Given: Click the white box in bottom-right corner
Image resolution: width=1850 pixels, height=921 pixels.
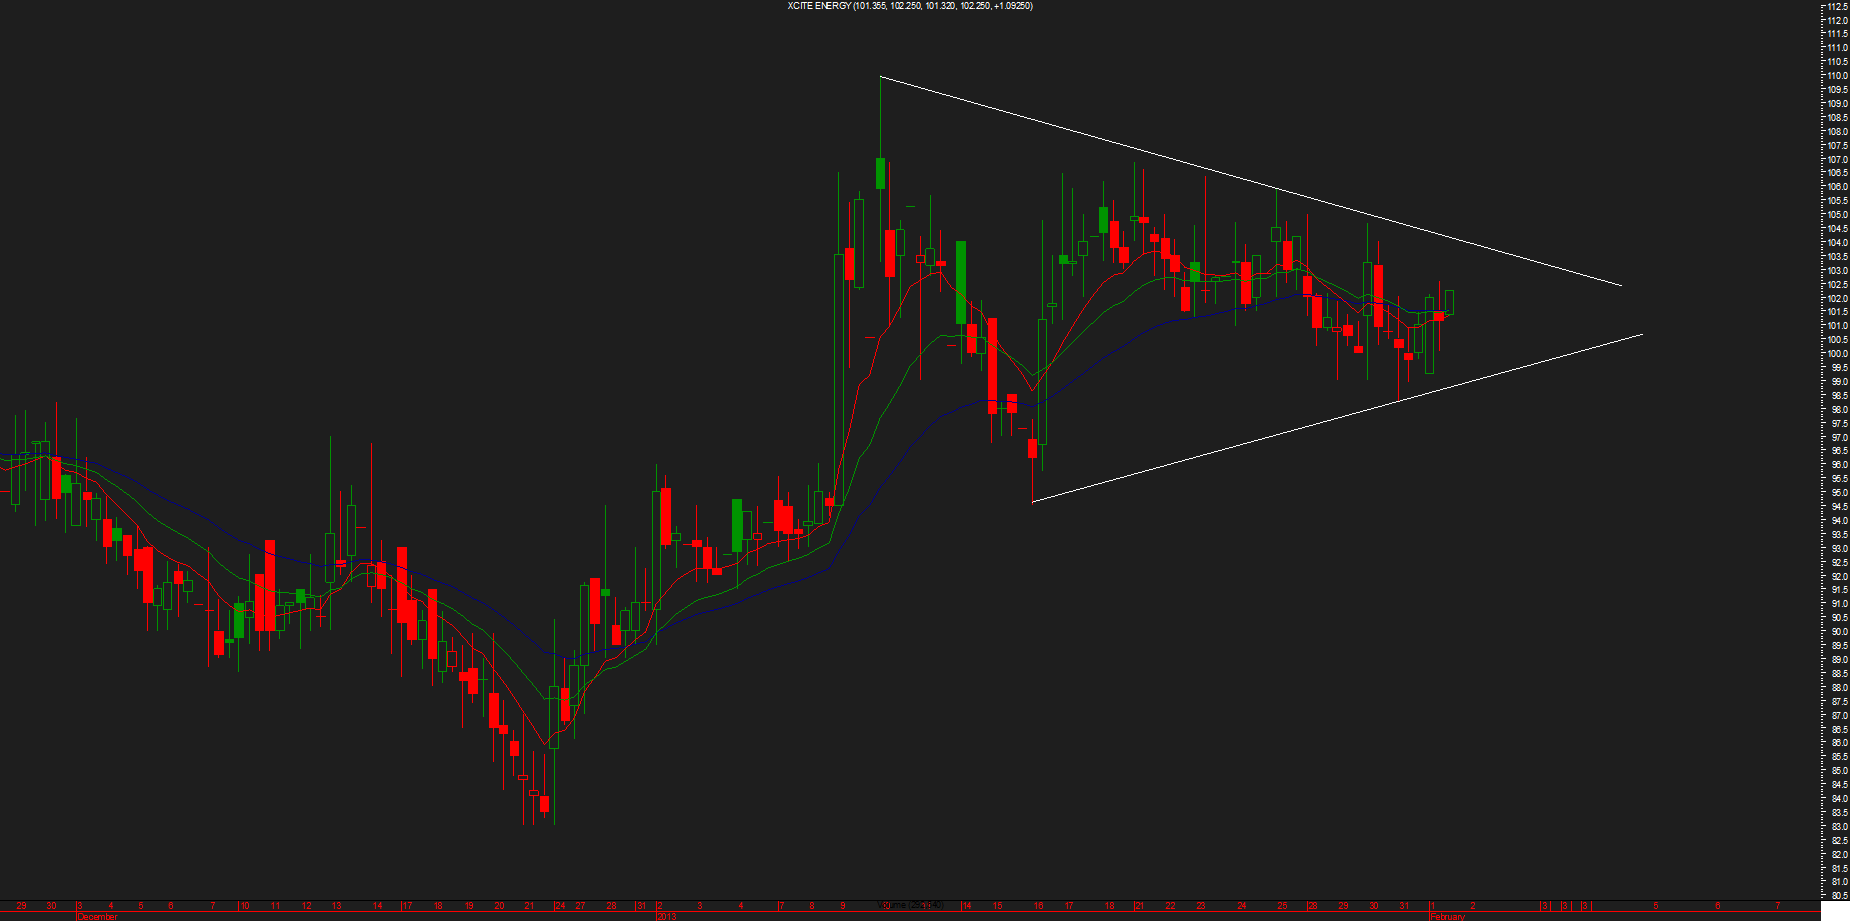Looking at the screenshot, I should tap(1836, 912).
